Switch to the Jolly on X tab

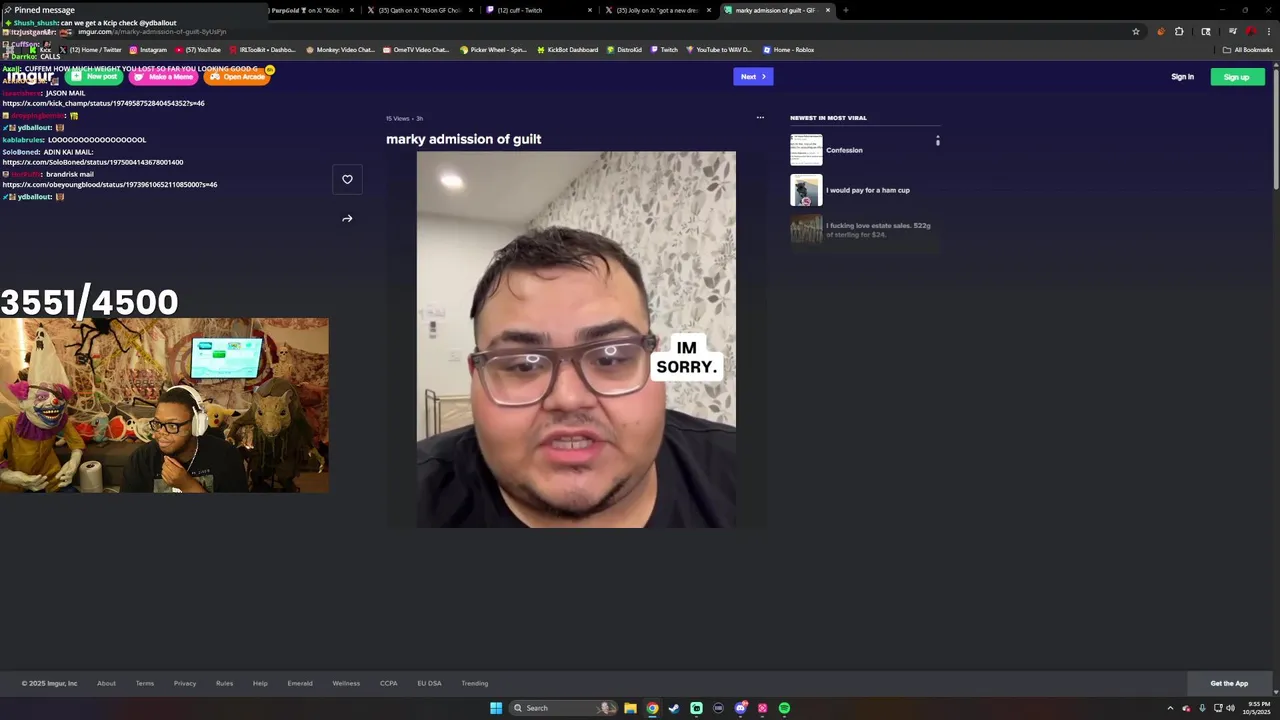657,10
